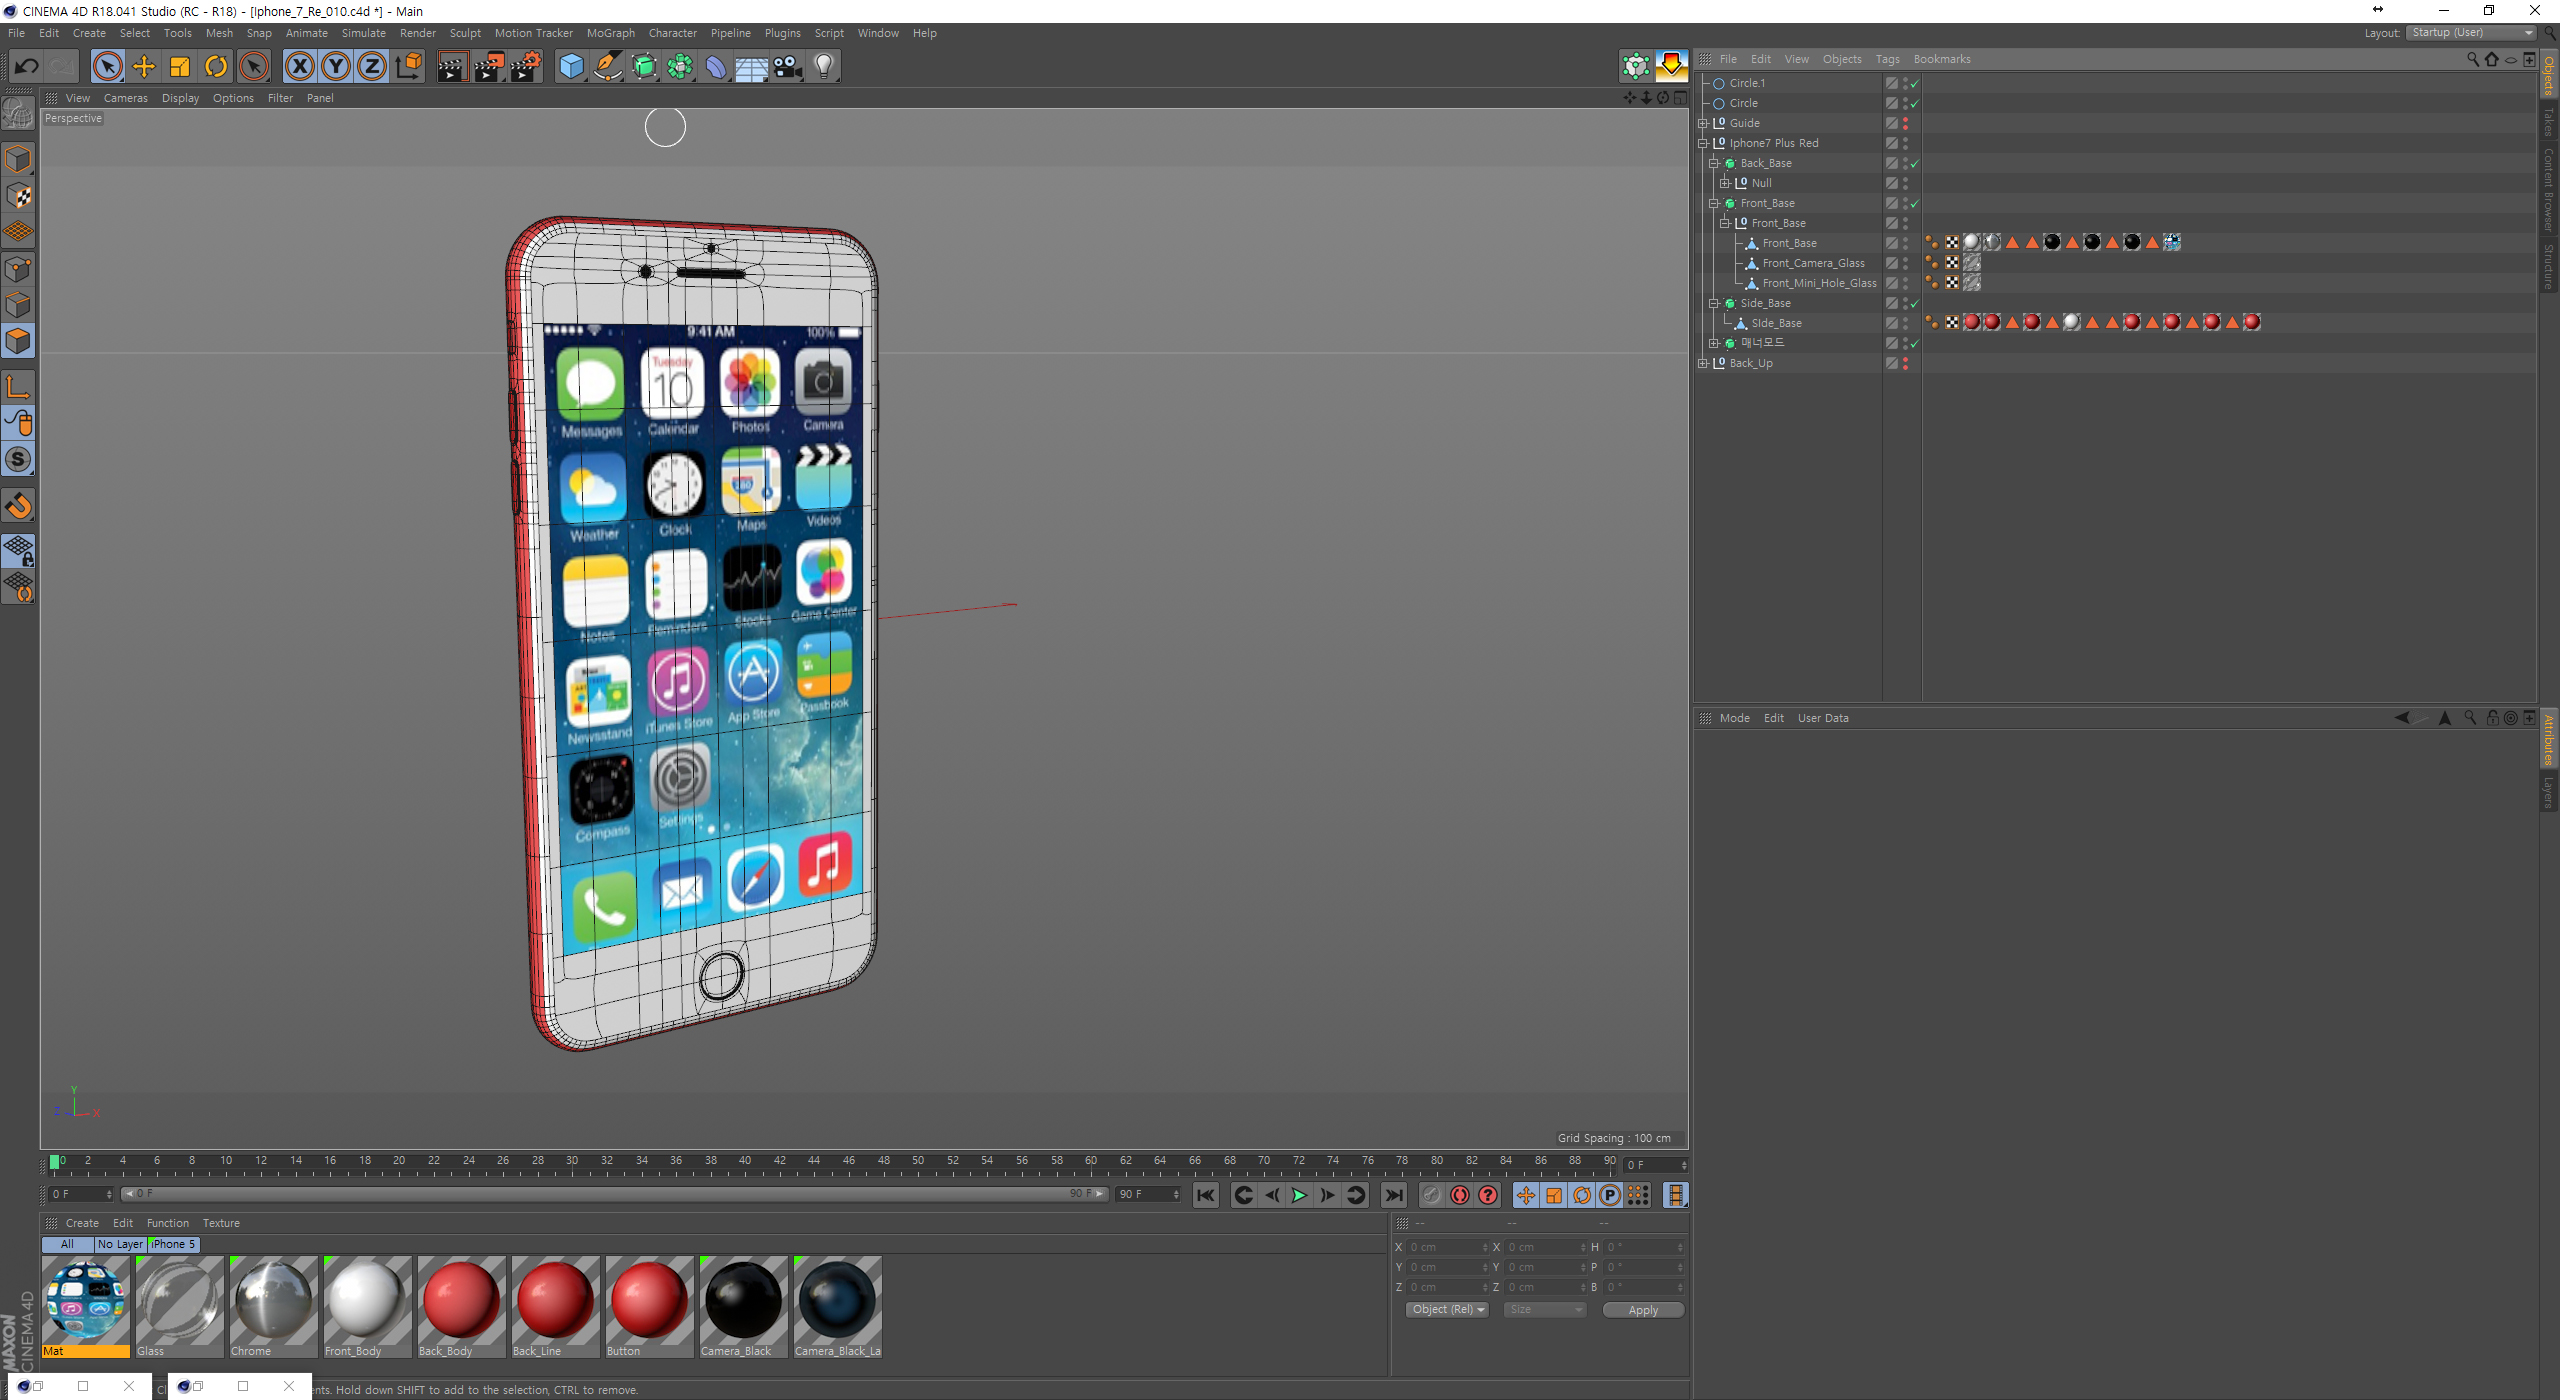Expand the 매너모드 object
This screenshot has width=2560, height=1400.
click(x=1714, y=343)
